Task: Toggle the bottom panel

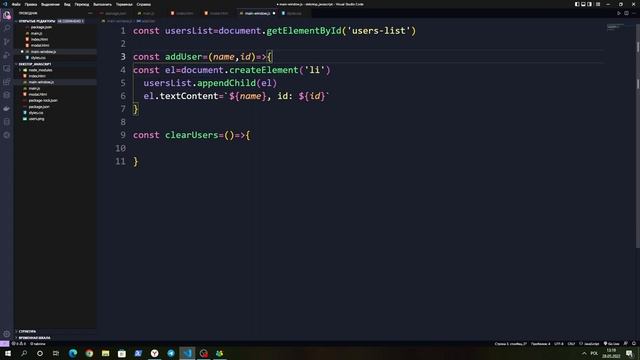Action: (x=583, y=4)
